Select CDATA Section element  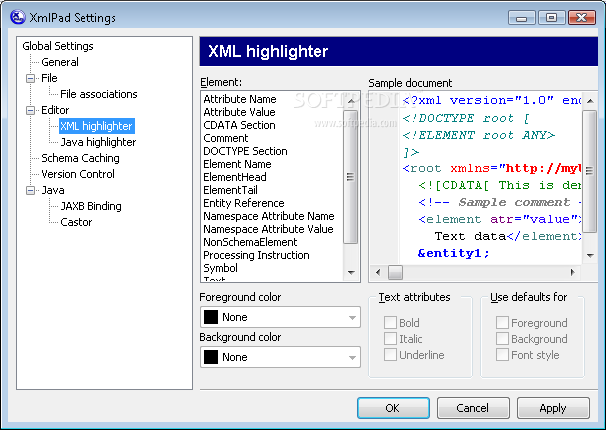(240, 125)
